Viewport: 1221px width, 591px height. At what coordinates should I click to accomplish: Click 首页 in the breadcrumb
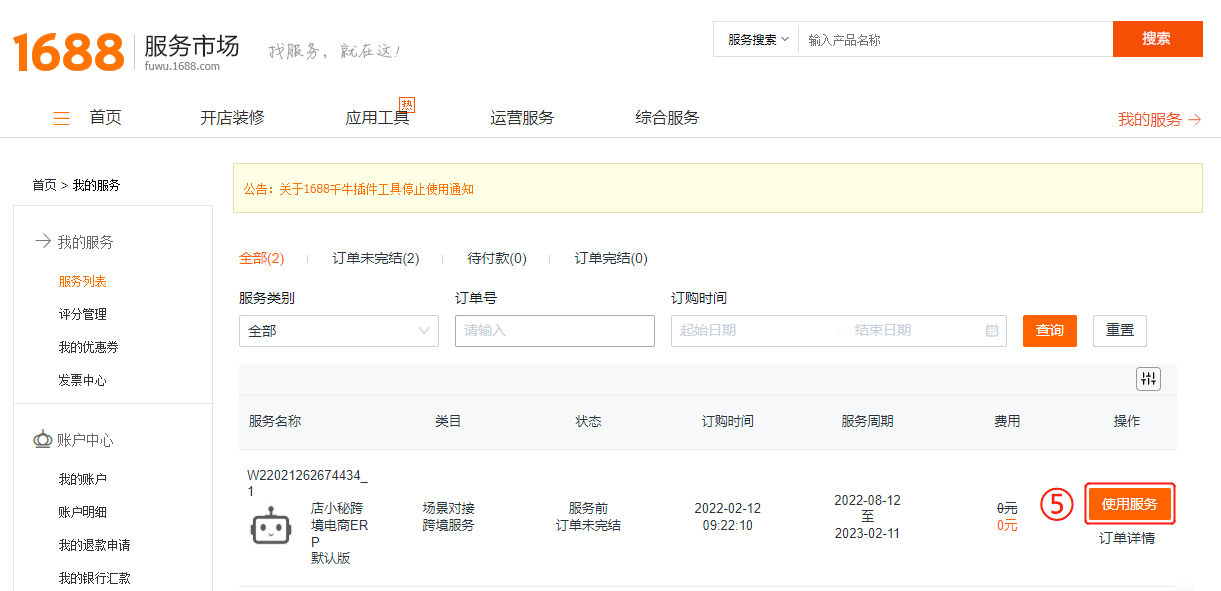click(45, 185)
